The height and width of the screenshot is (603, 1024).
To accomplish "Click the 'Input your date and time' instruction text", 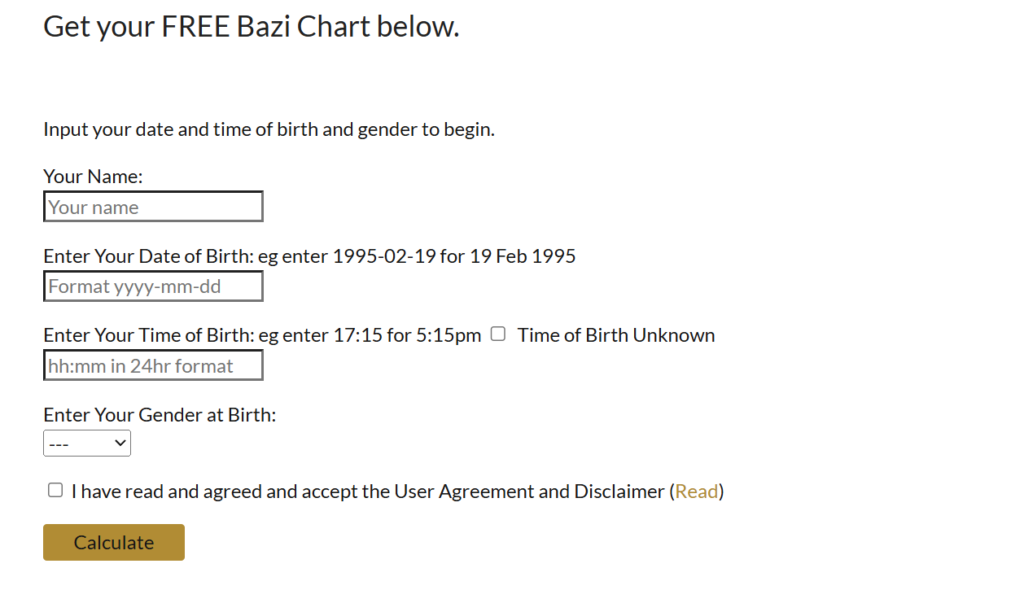I will (269, 129).
